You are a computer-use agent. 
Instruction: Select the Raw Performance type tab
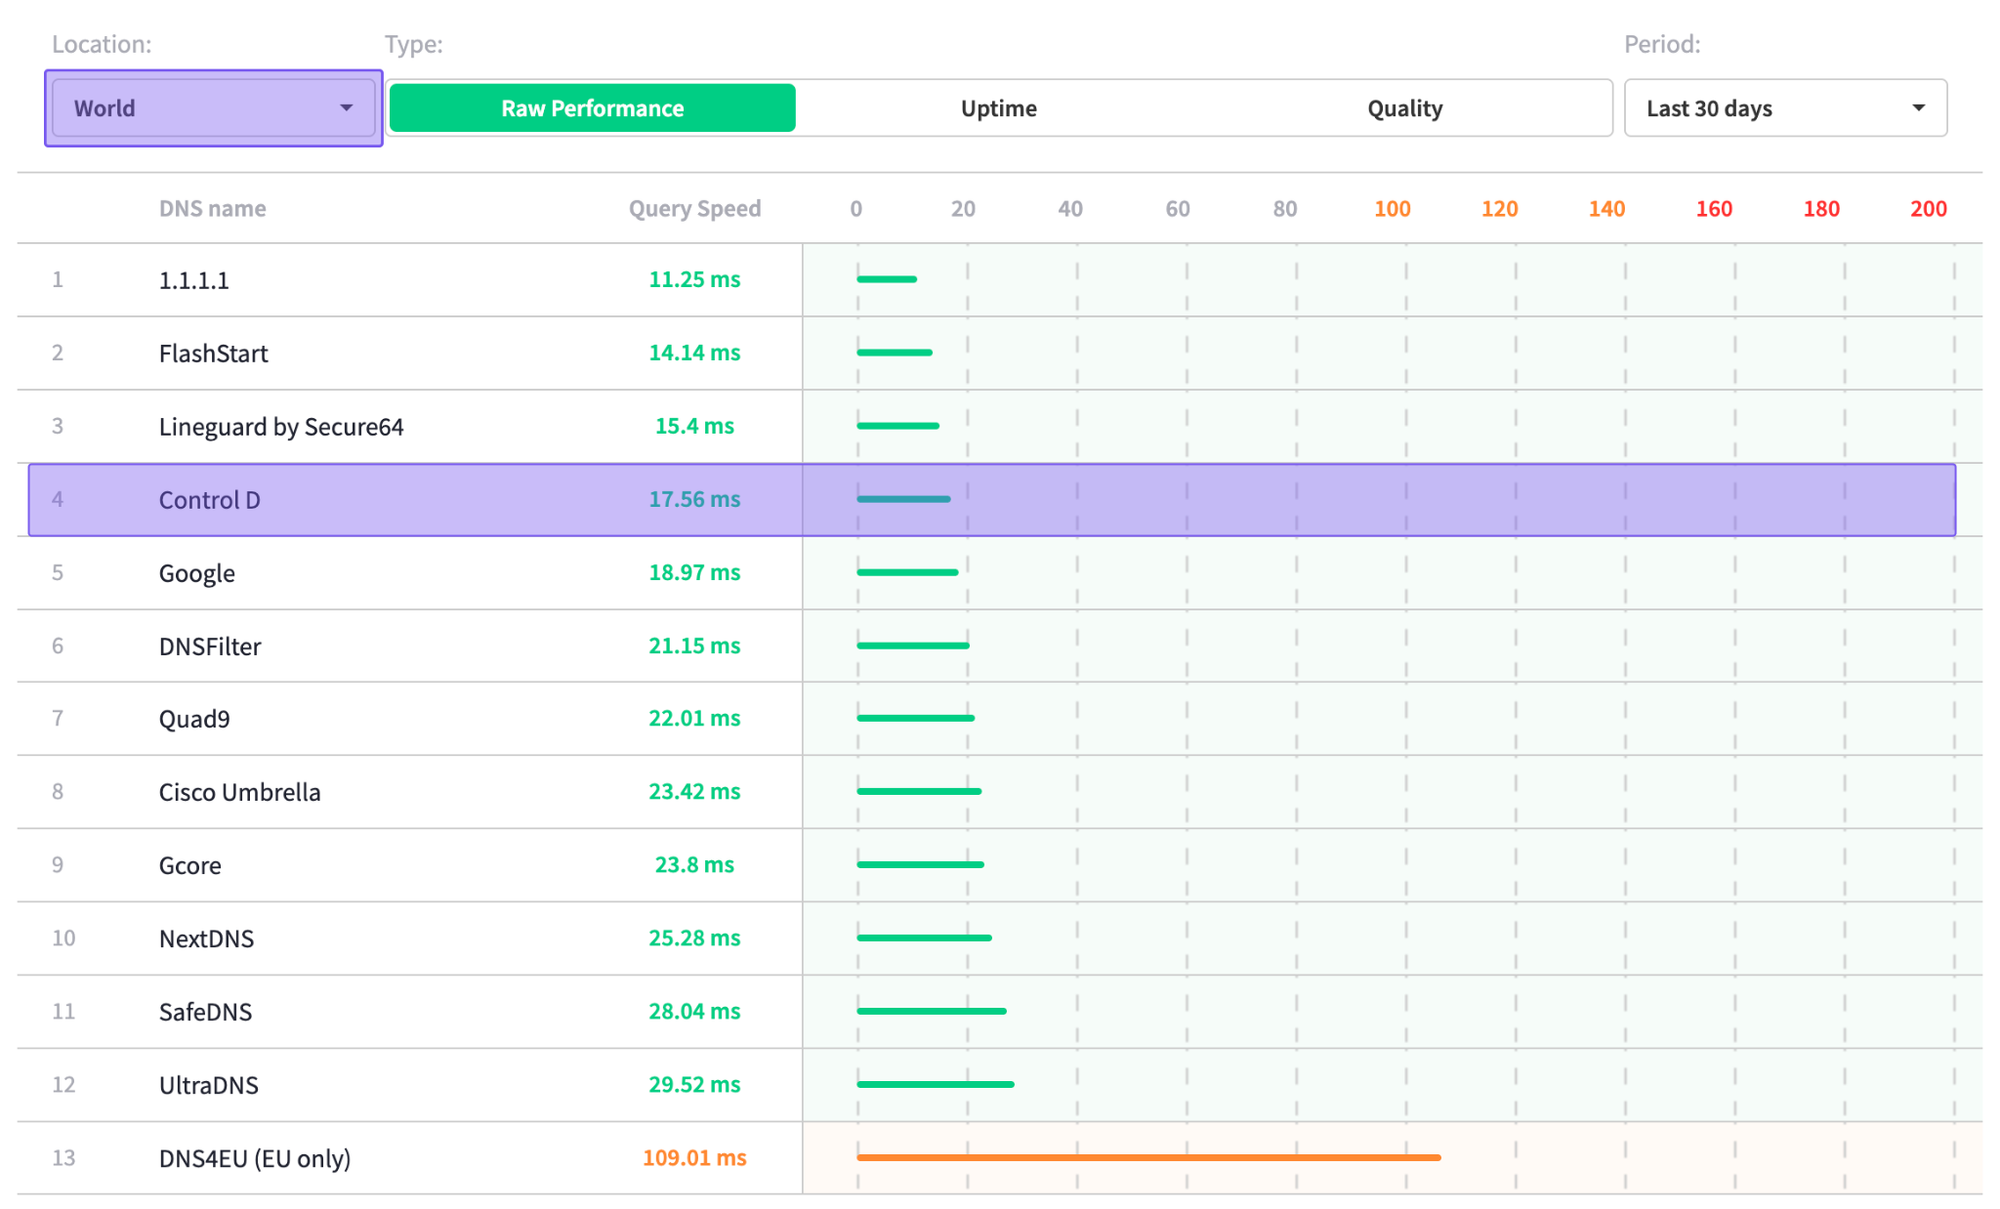[592, 108]
